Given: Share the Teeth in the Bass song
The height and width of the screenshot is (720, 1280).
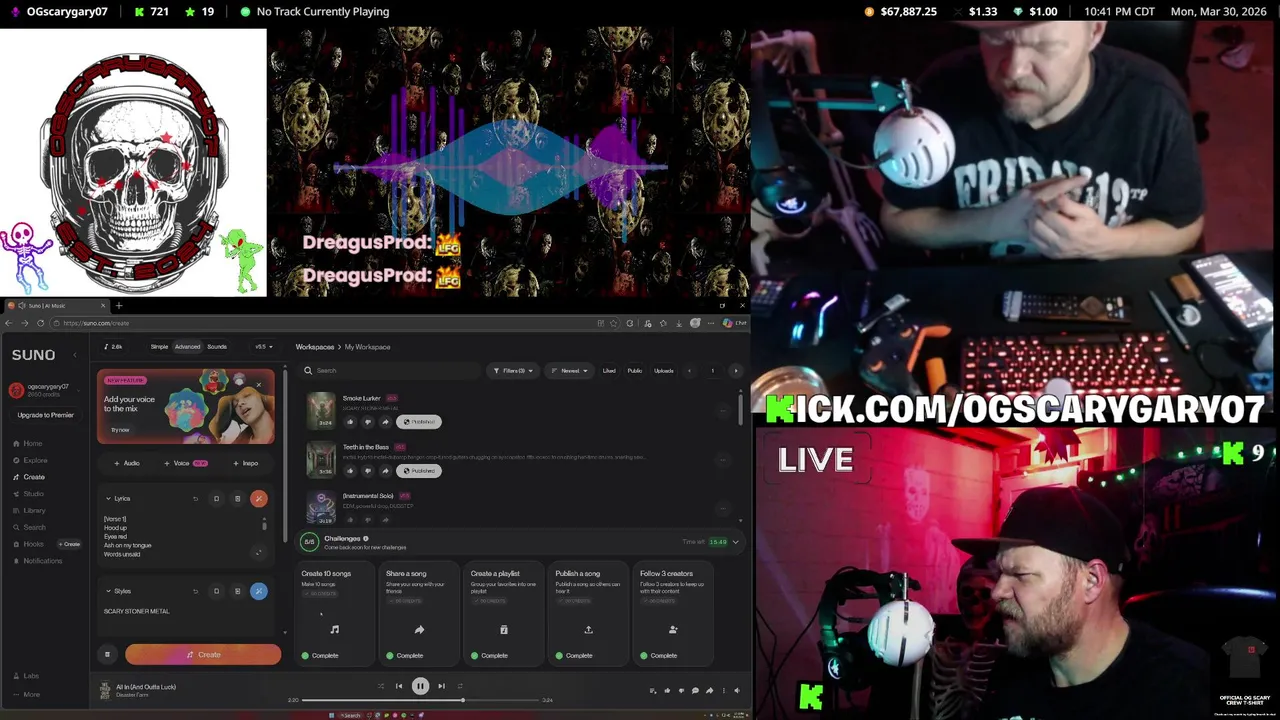Looking at the screenshot, I should tap(385, 471).
